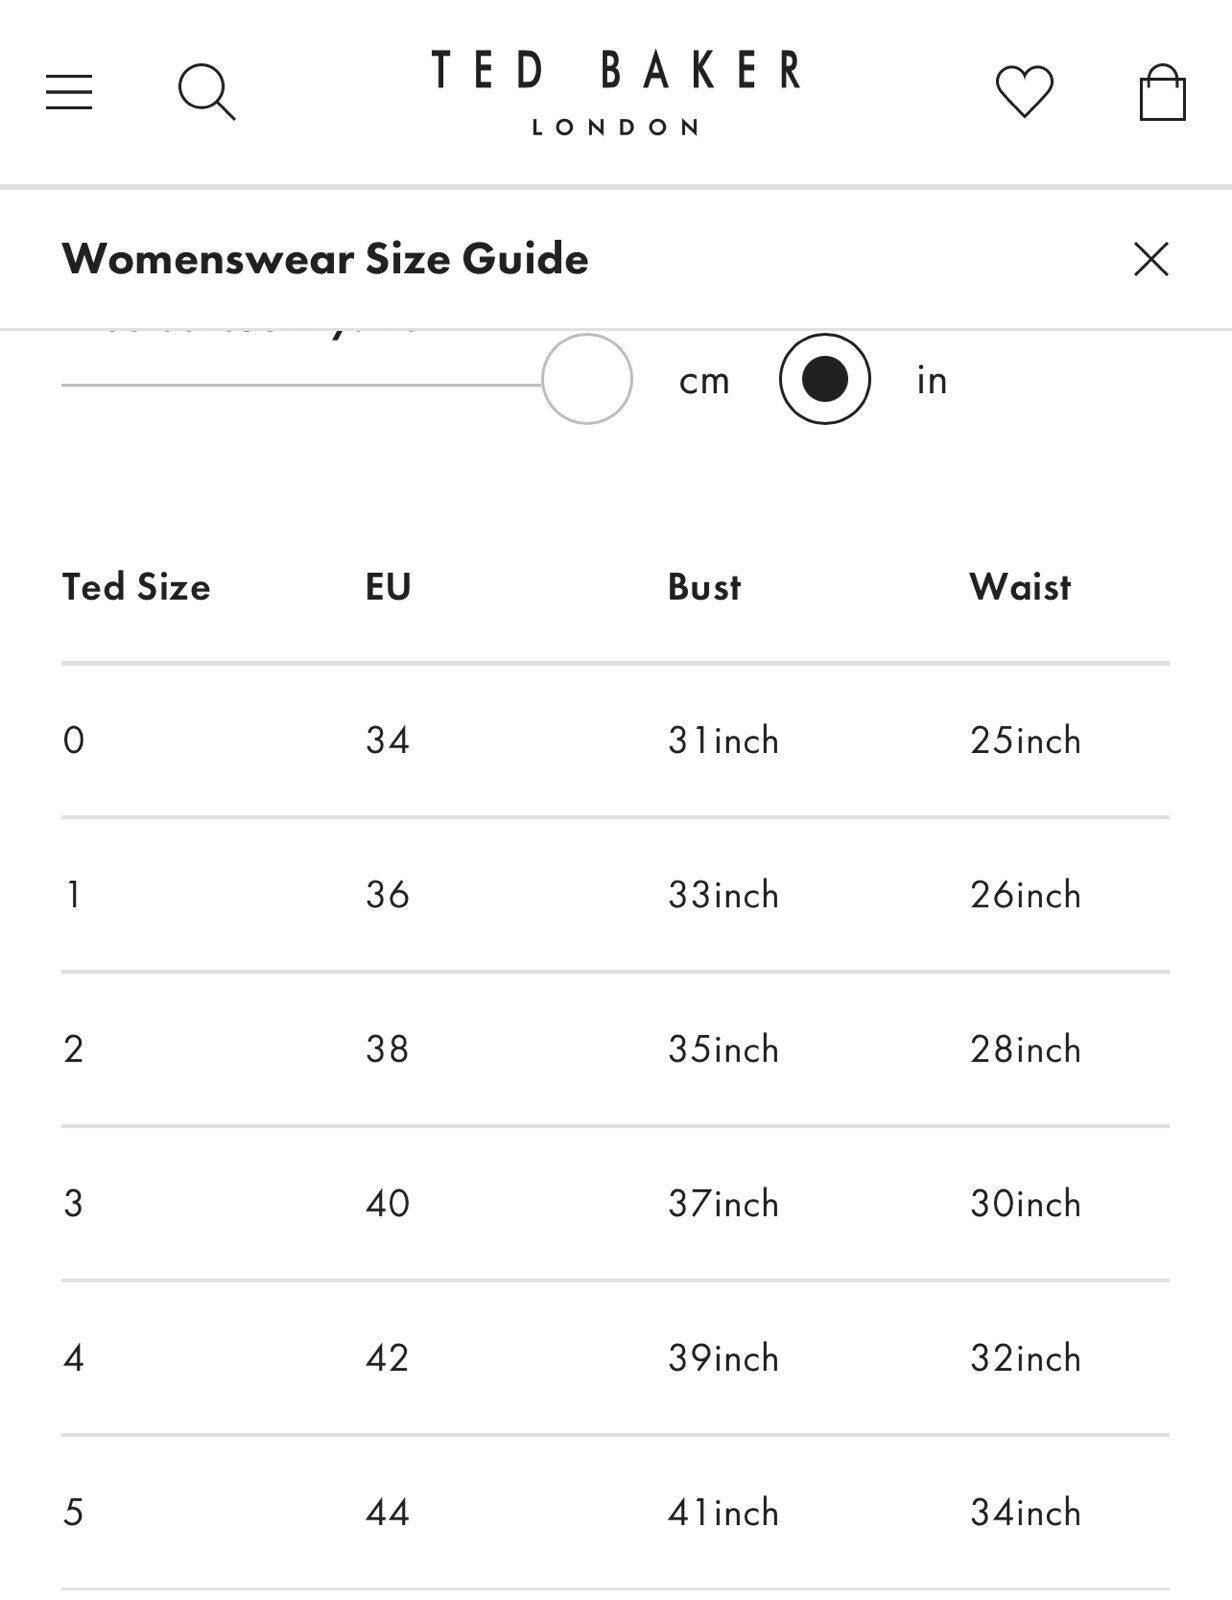The width and height of the screenshot is (1232, 1600).
Task: Click the Bust column header
Action: [x=704, y=587]
